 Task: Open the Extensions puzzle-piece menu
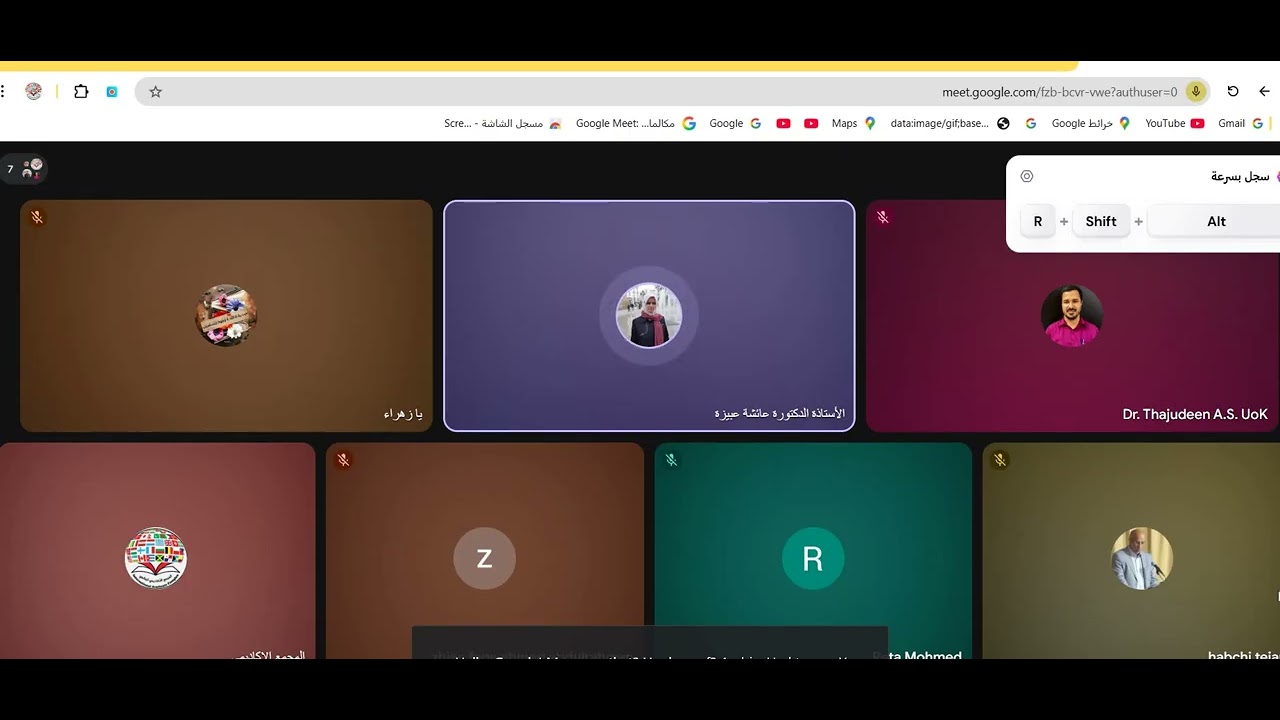[x=81, y=91]
